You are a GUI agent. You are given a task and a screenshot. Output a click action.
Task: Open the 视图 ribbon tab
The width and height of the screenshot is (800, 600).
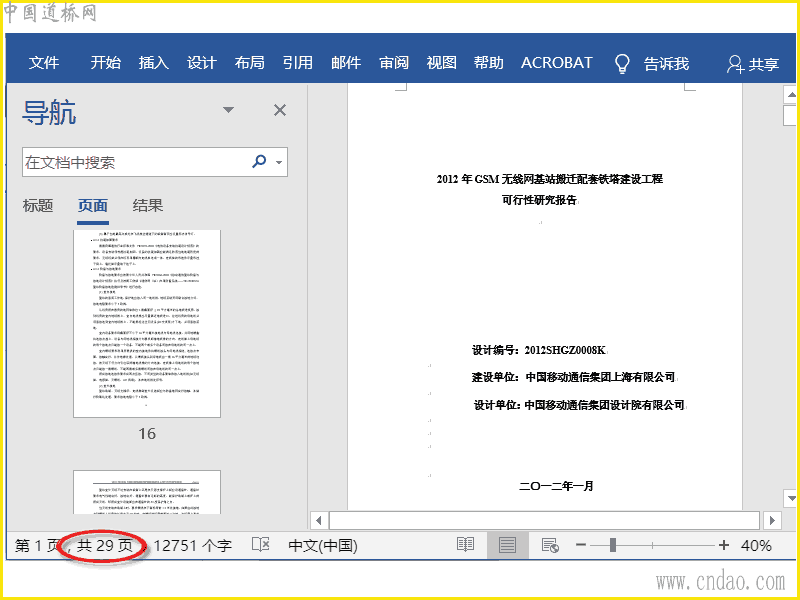coord(441,63)
